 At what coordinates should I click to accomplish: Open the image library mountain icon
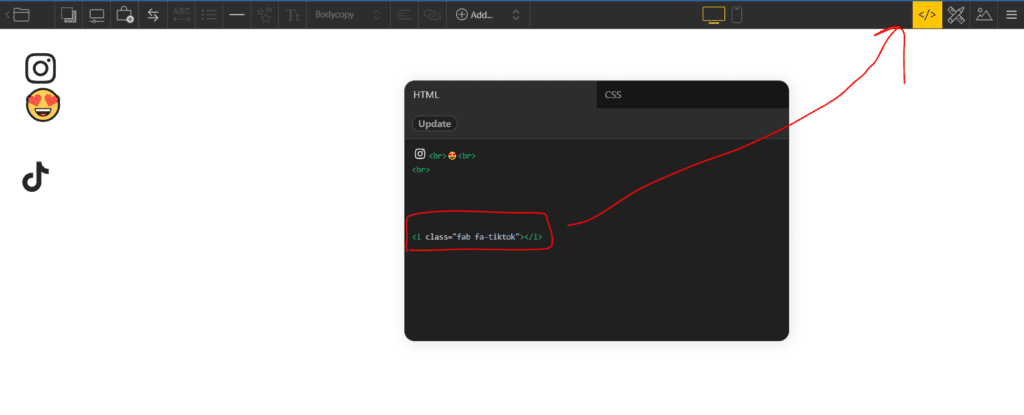984,14
